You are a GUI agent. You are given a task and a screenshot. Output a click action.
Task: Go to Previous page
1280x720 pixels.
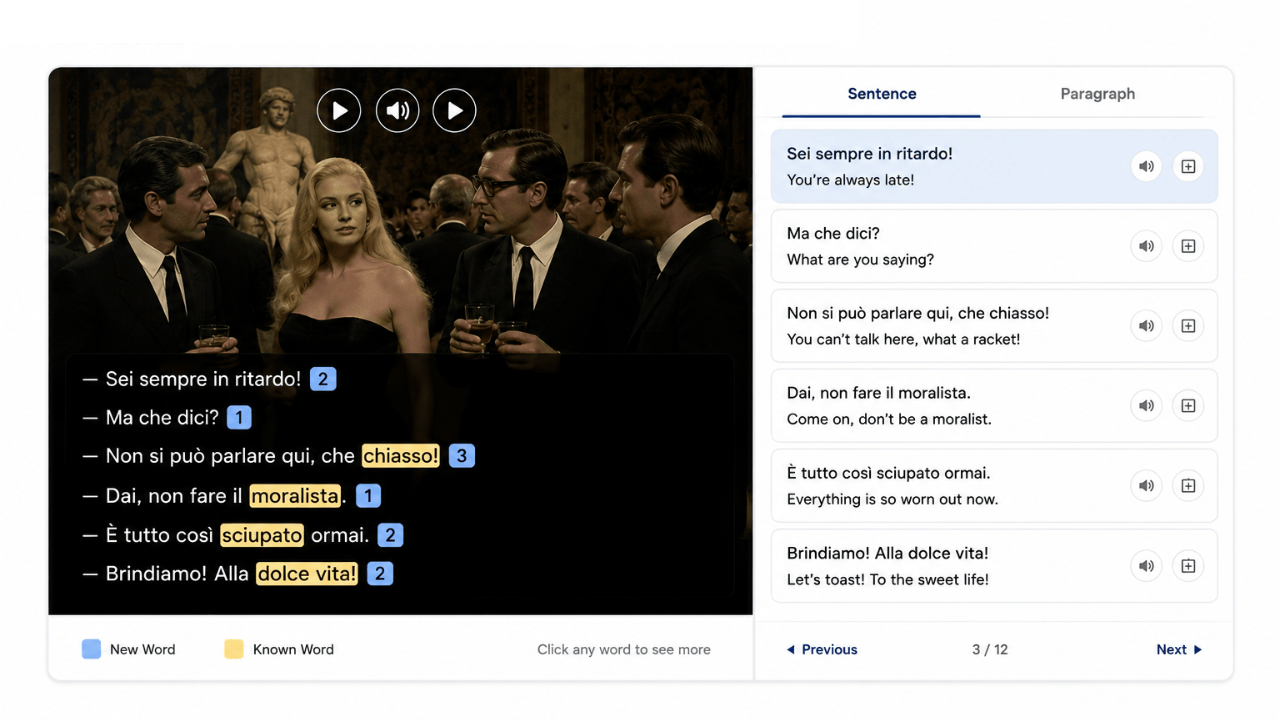pos(821,650)
